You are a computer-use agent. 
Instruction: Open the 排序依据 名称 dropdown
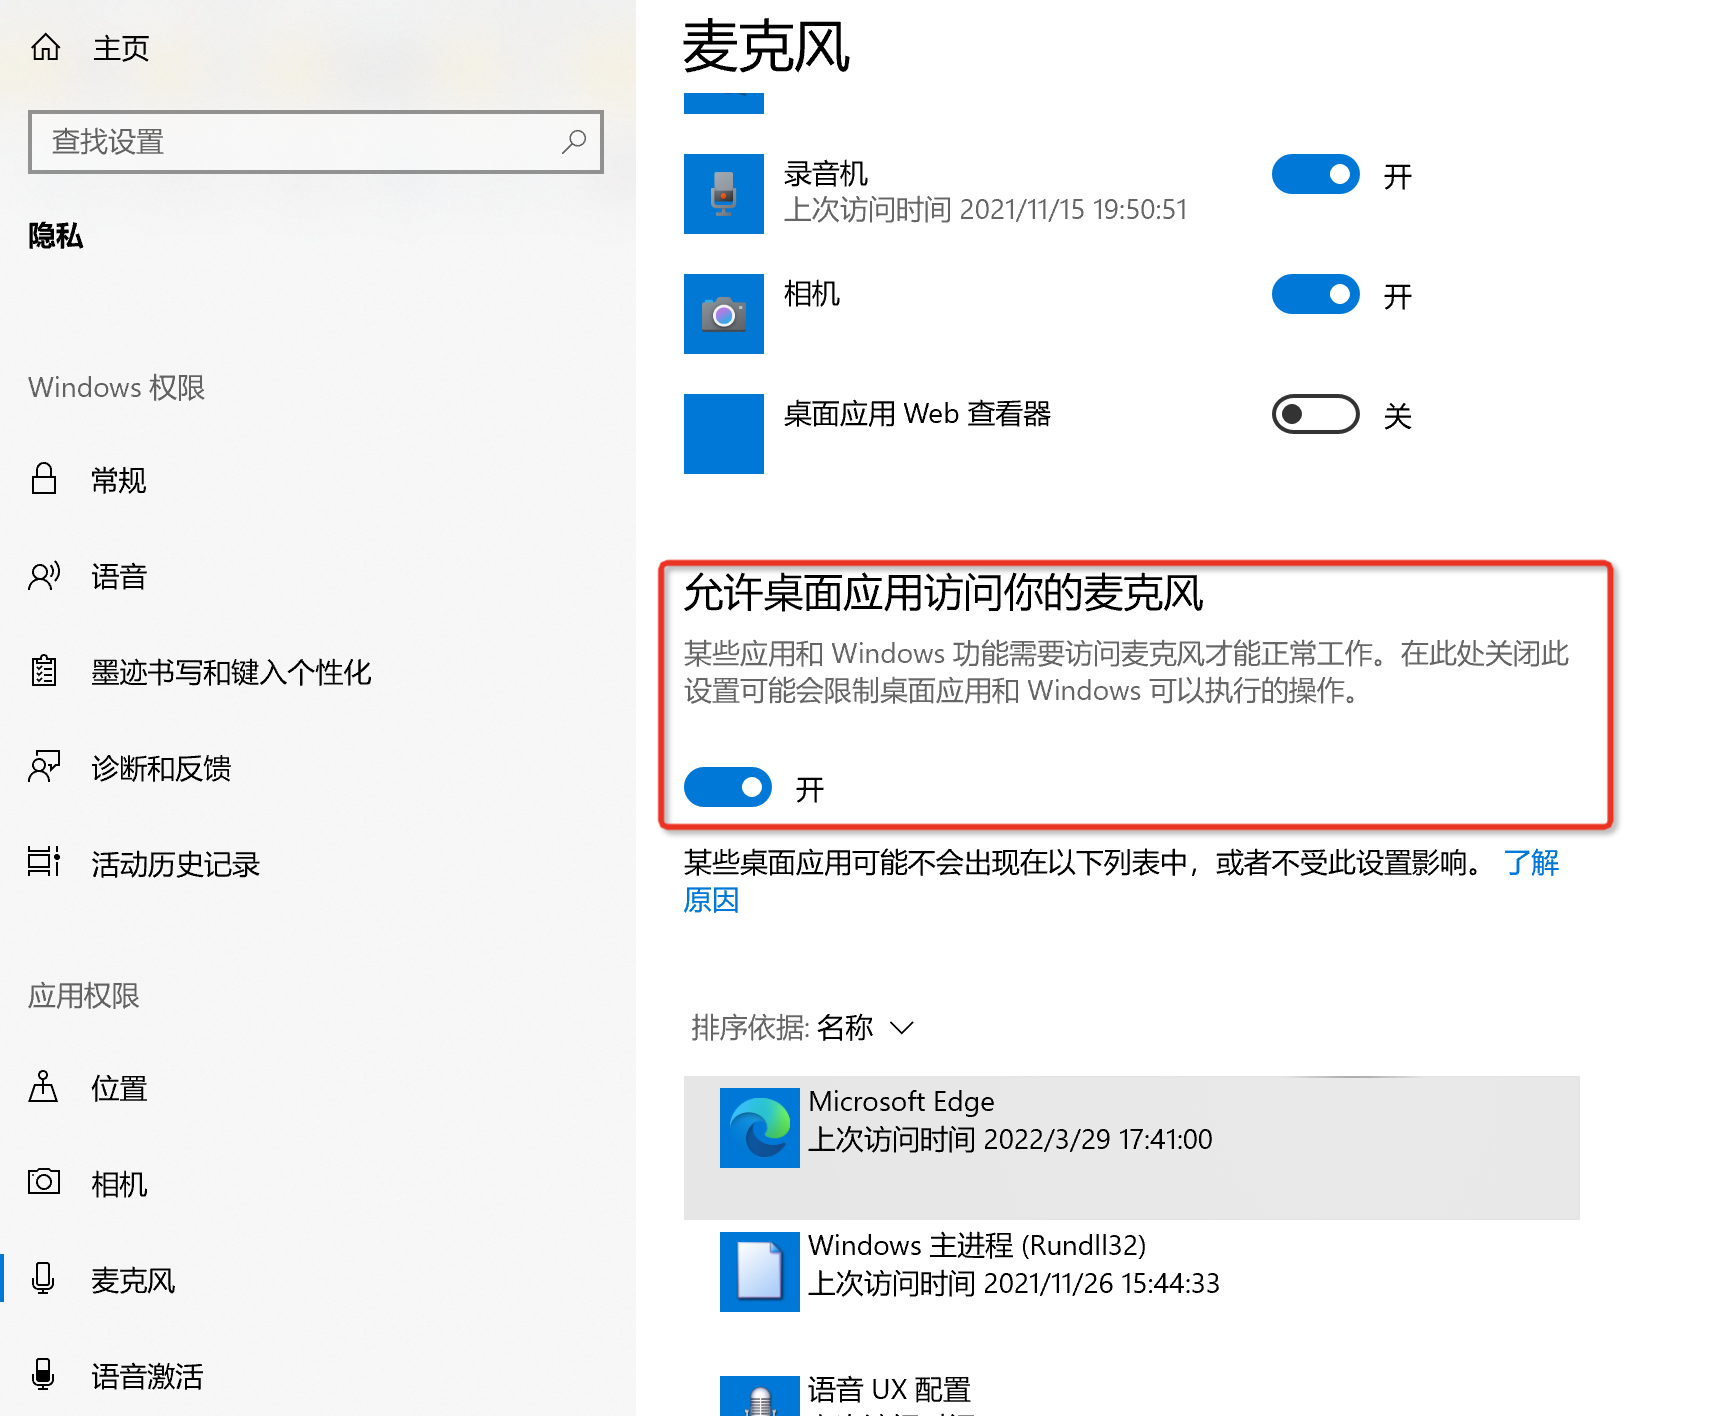(803, 1027)
